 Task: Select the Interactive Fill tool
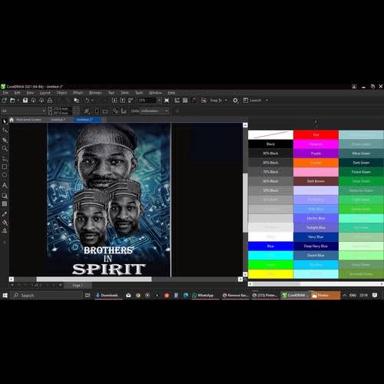4,223
